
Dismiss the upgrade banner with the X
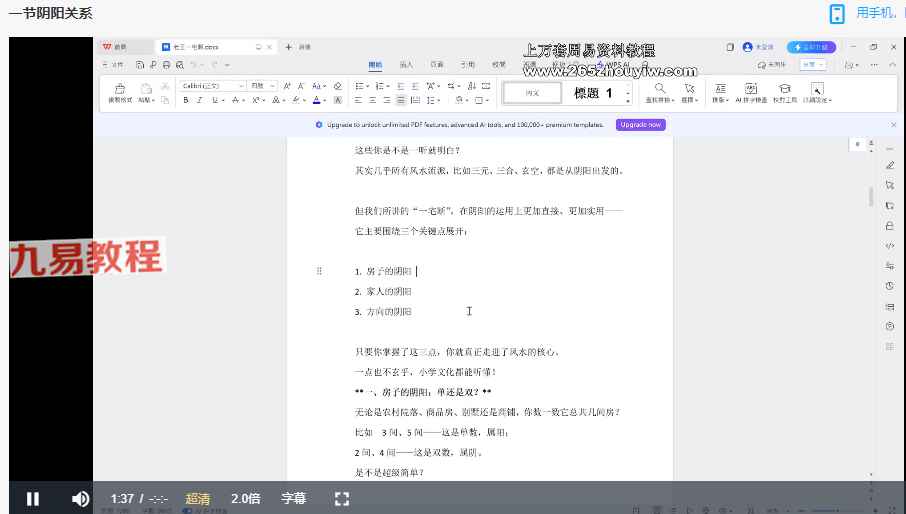click(x=893, y=125)
